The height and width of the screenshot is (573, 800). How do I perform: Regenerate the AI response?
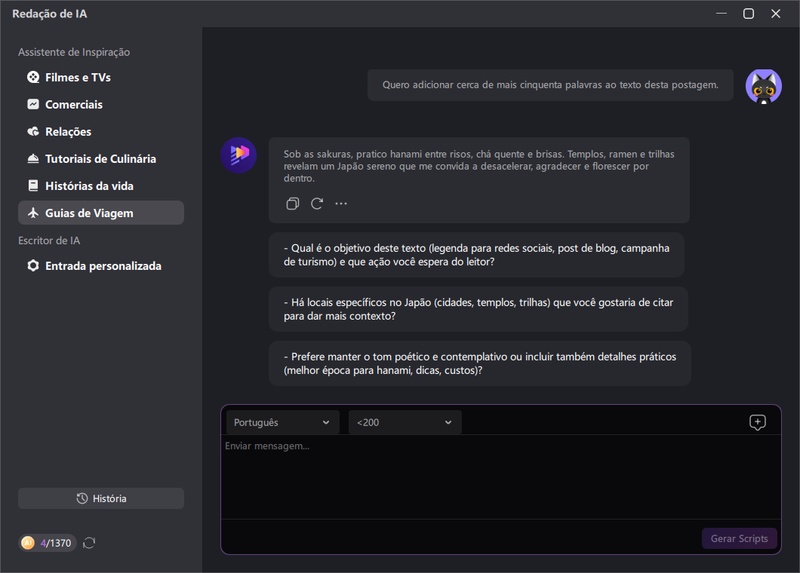click(317, 203)
